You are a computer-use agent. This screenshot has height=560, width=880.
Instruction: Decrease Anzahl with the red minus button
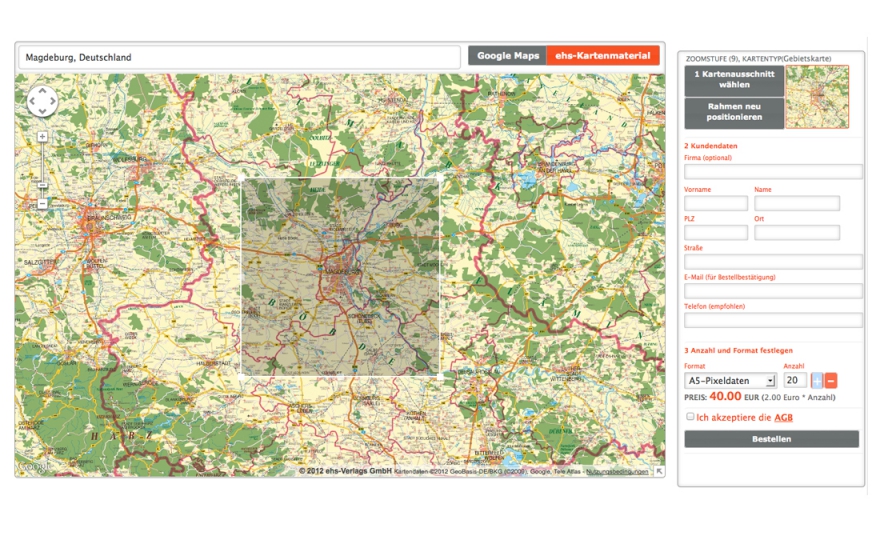click(x=831, y=380)
